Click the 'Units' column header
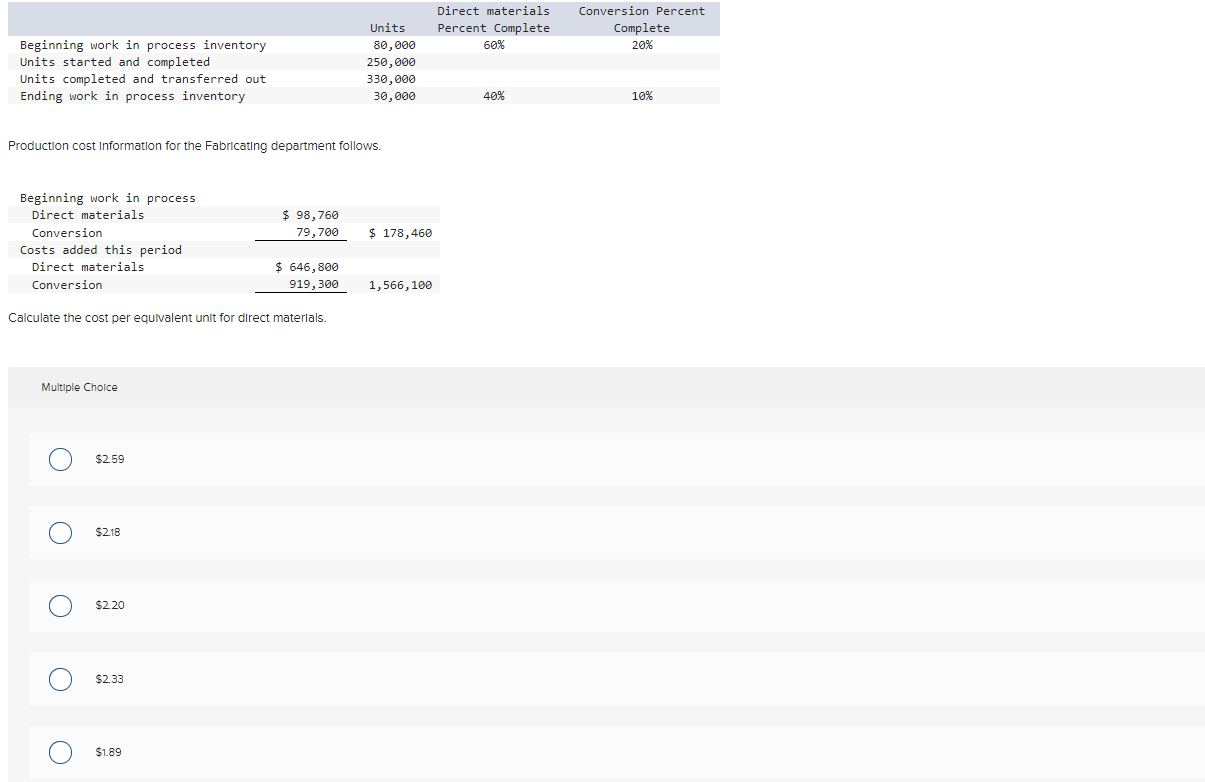Viewport: 1205px width, 782px height. click(x=388, y=28)
